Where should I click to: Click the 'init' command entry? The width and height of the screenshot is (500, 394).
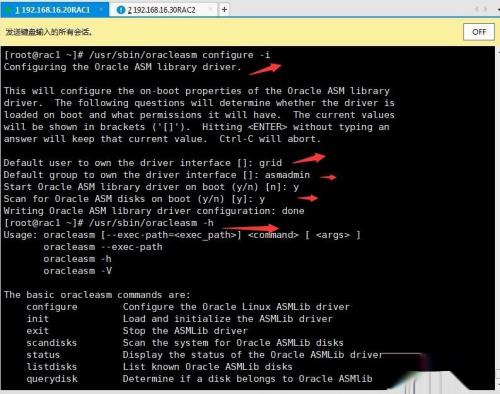coord(38,319)
